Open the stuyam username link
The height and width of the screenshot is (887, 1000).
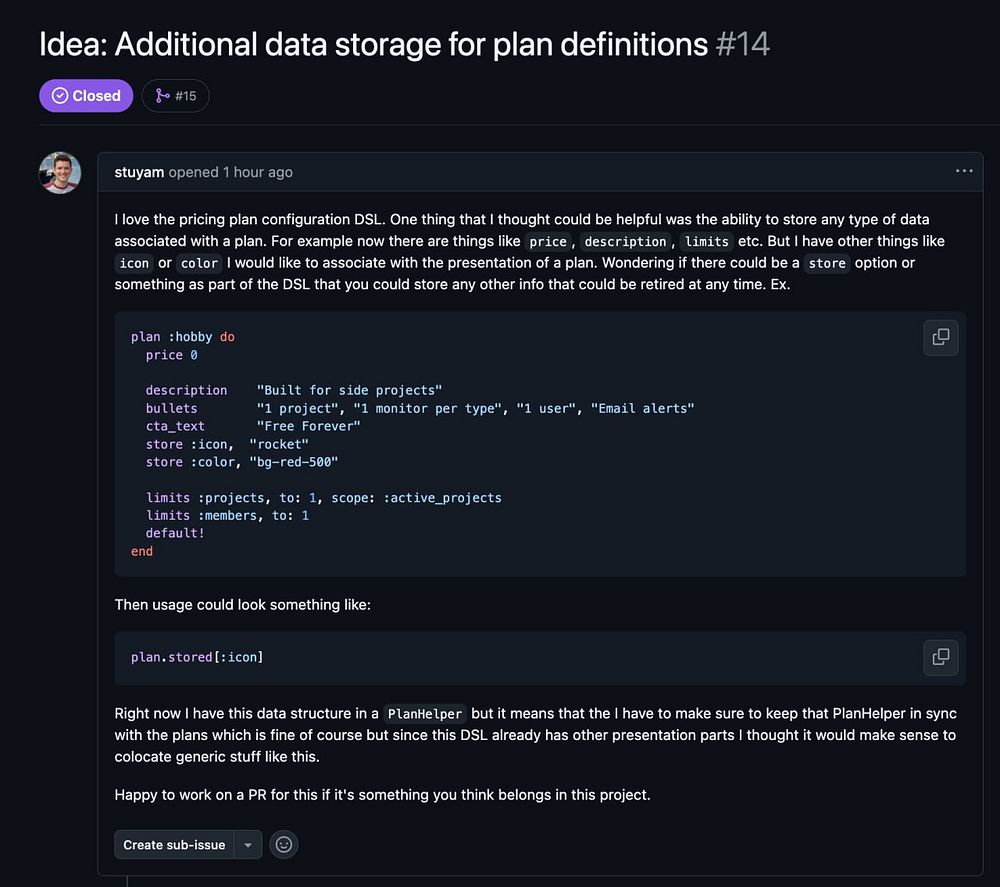tap(139, 172)
